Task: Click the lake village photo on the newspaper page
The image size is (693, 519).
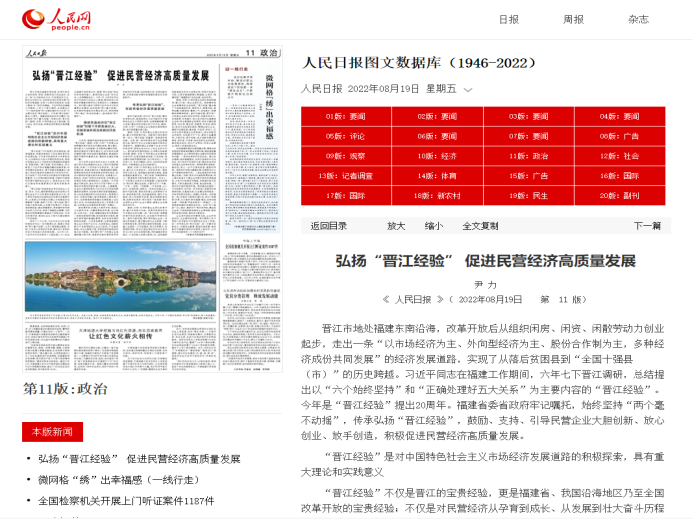Action: click(121, 276)
